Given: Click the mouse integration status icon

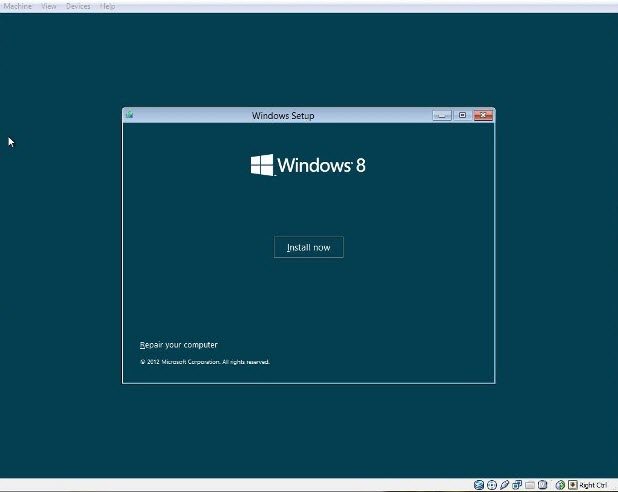Looking at the screenshot, I should [560, 485].
